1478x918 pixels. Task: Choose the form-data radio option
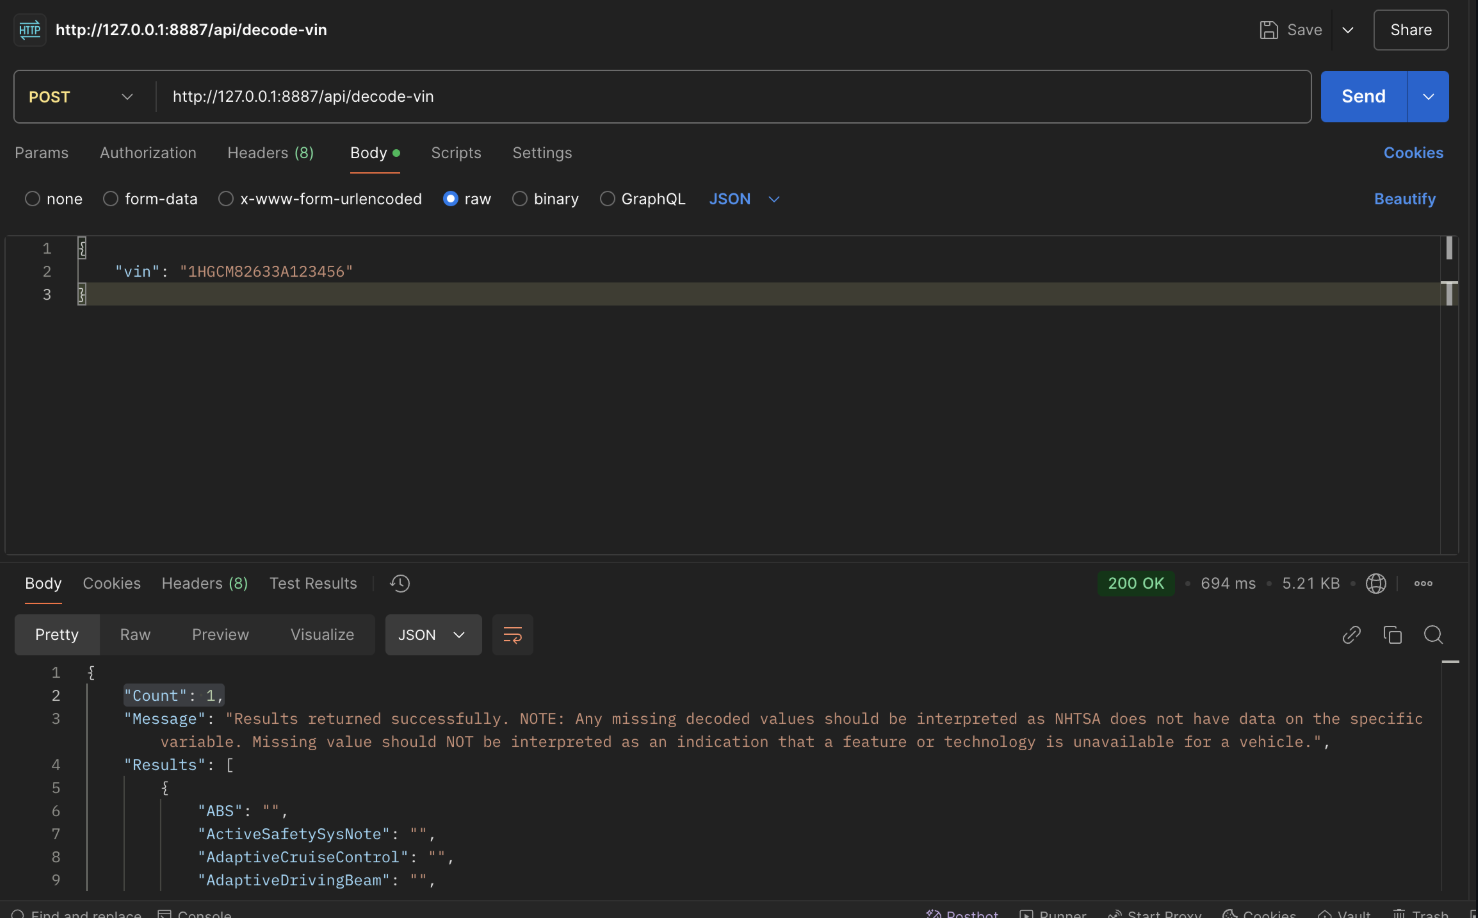(111, 199)
